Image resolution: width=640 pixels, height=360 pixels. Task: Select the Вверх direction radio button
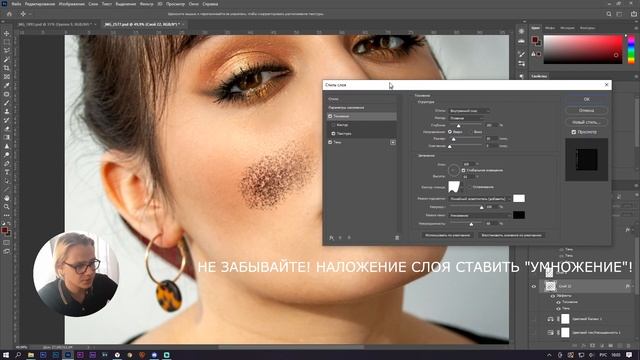coord(450,132)
